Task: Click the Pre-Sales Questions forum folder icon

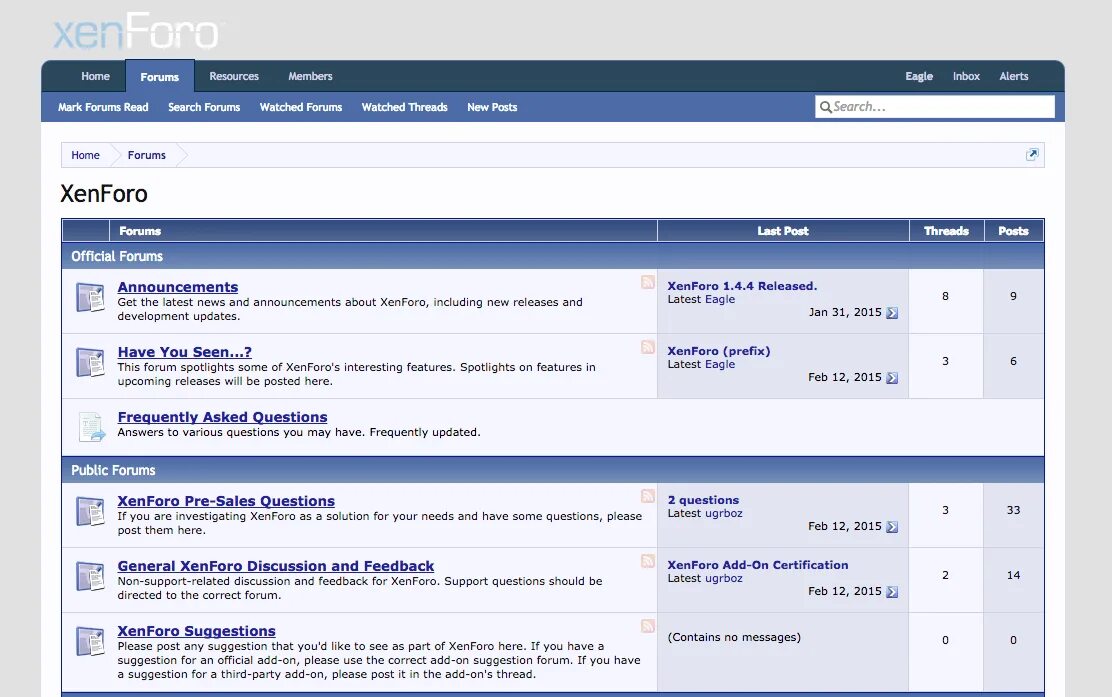Action: pyautogui.click(x=90, y=511)
